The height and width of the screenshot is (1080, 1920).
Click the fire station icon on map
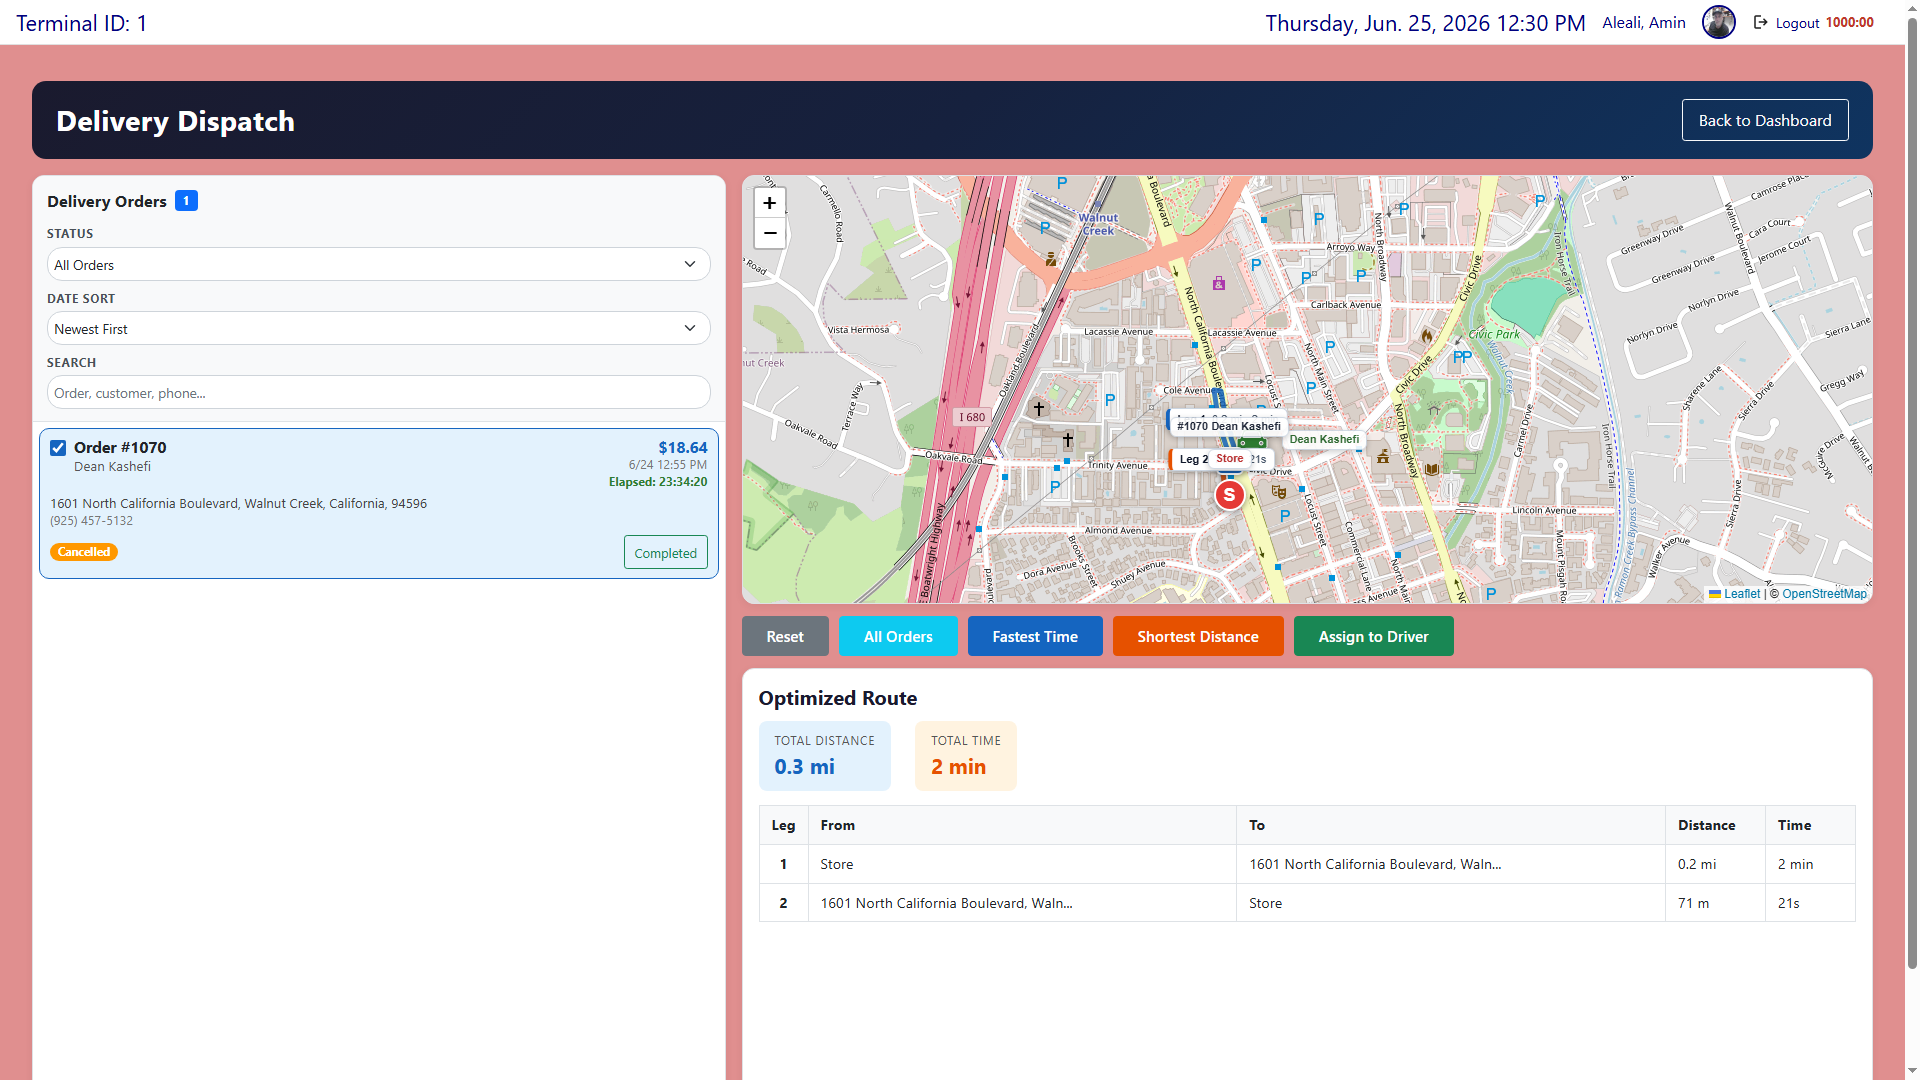[x=1426, y=335]
